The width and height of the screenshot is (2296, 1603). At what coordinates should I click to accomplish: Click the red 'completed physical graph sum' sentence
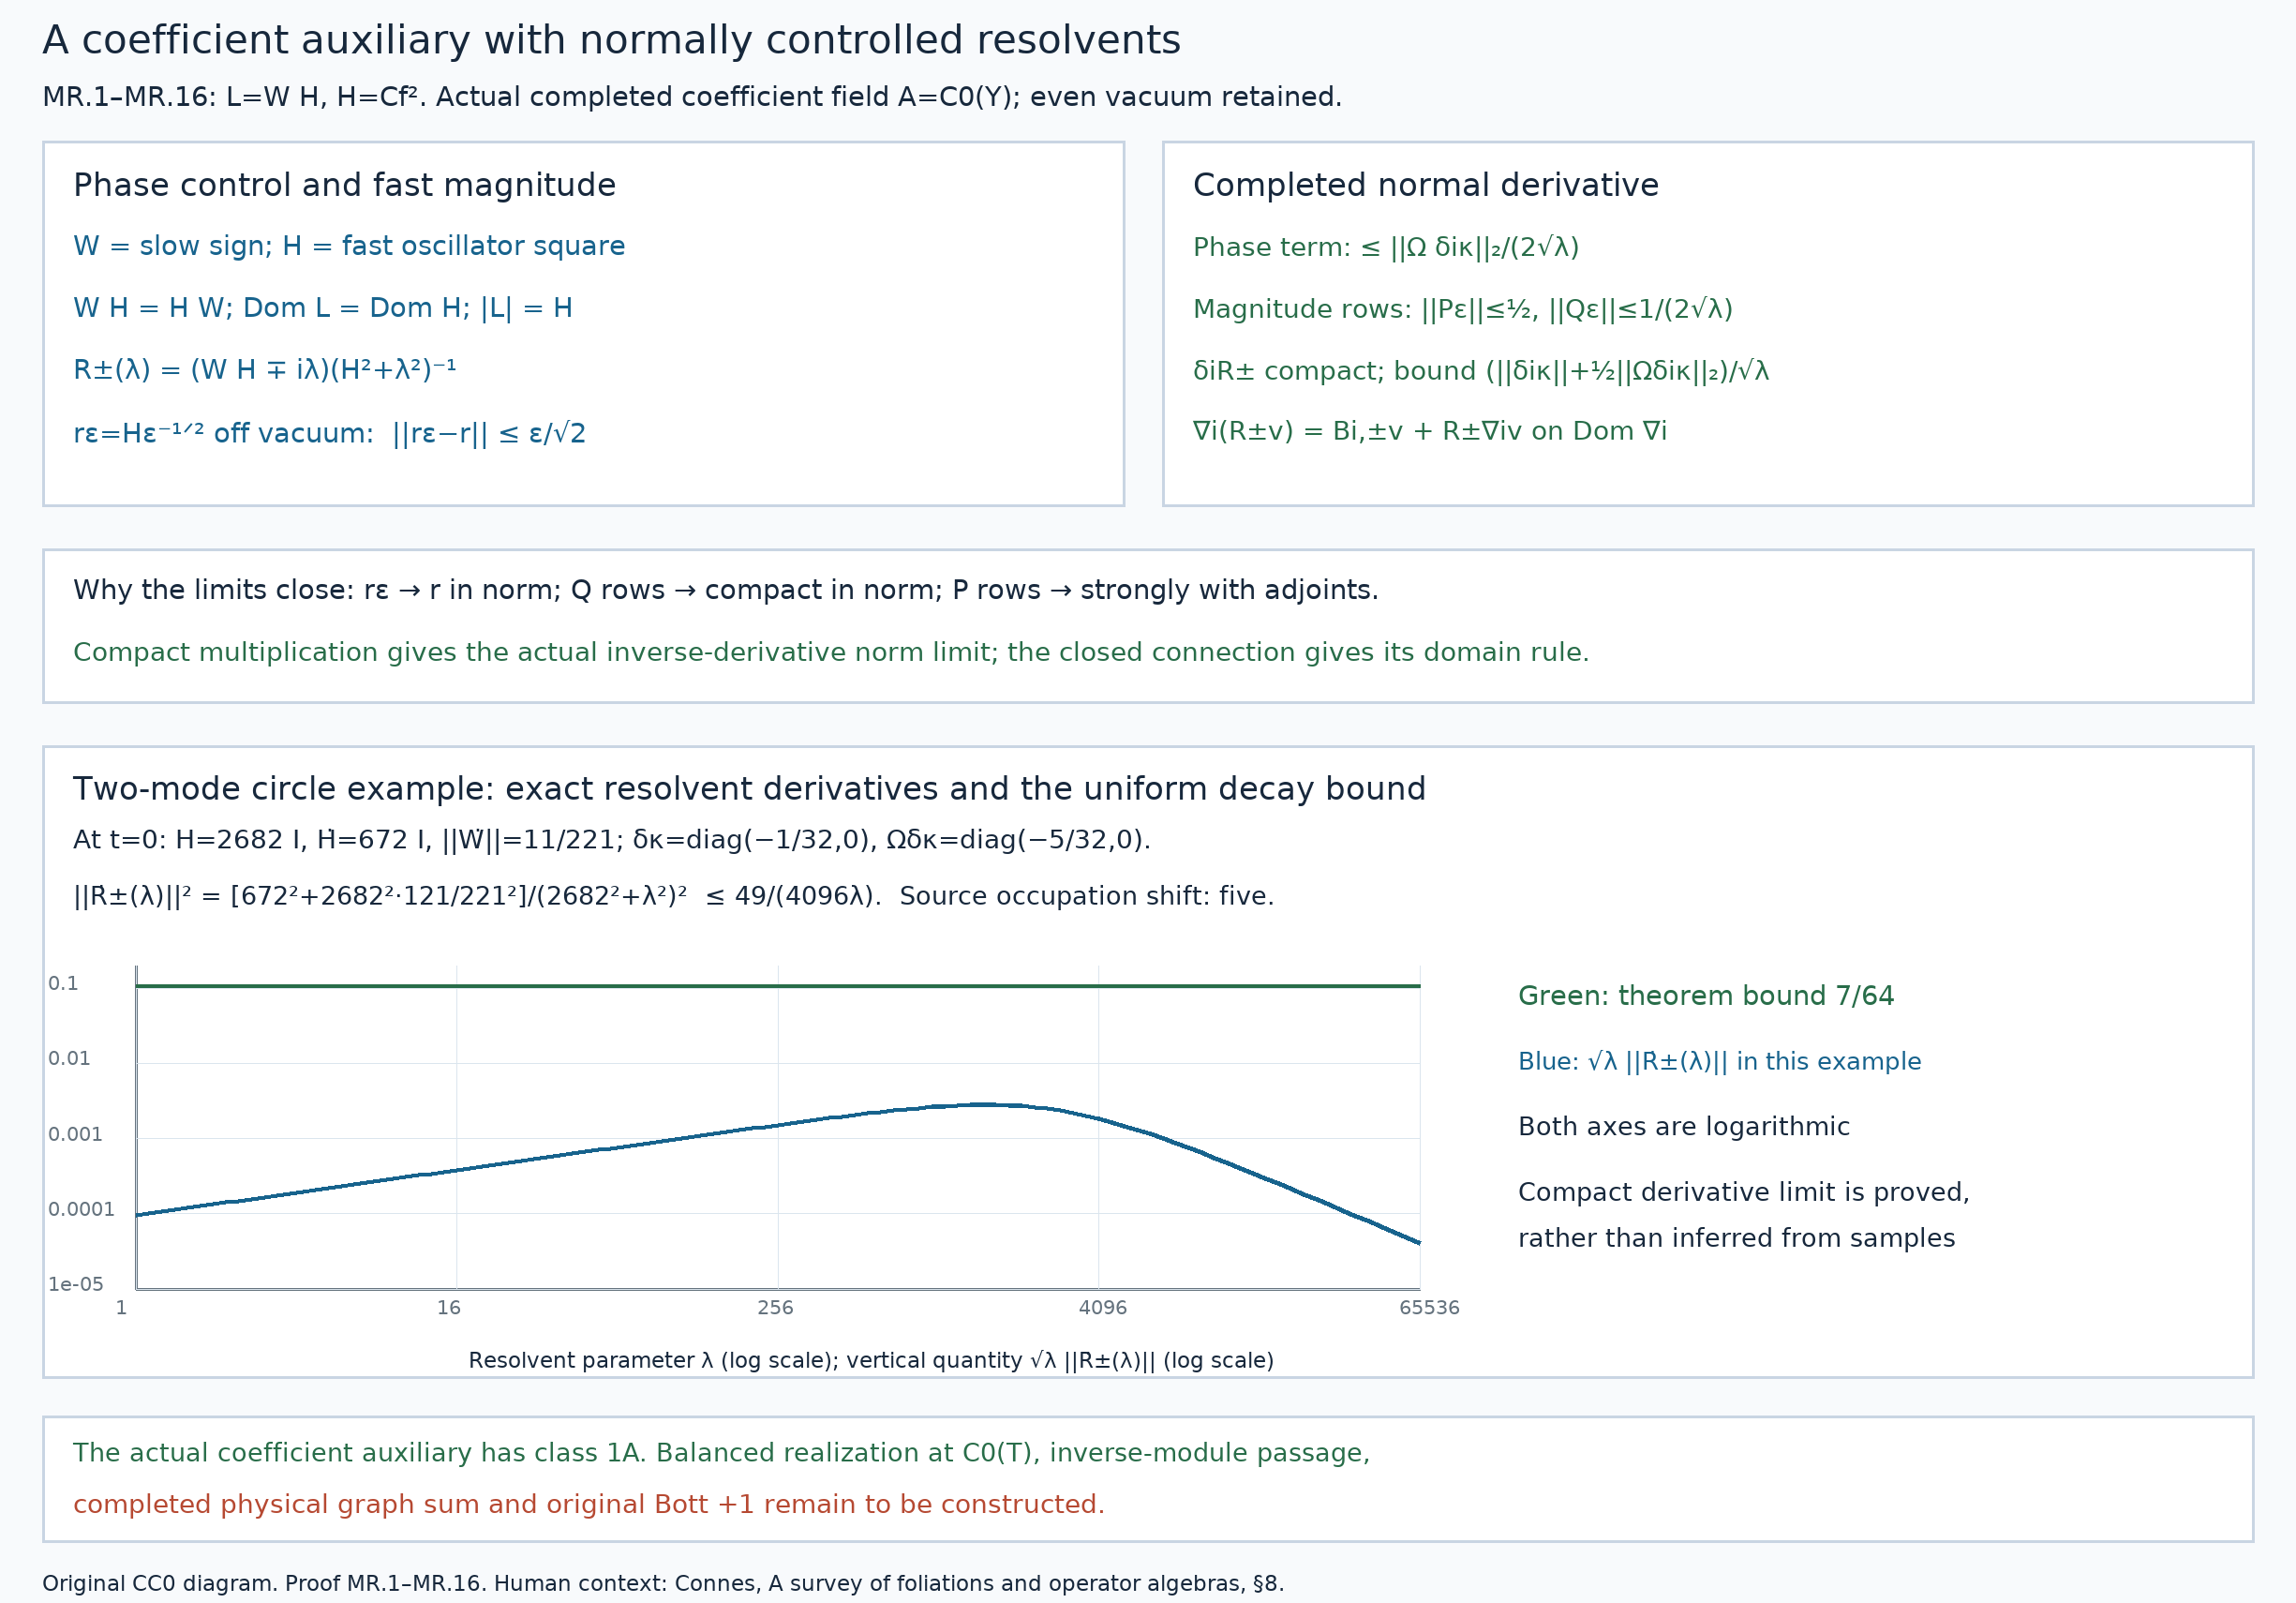(588, 1504)
